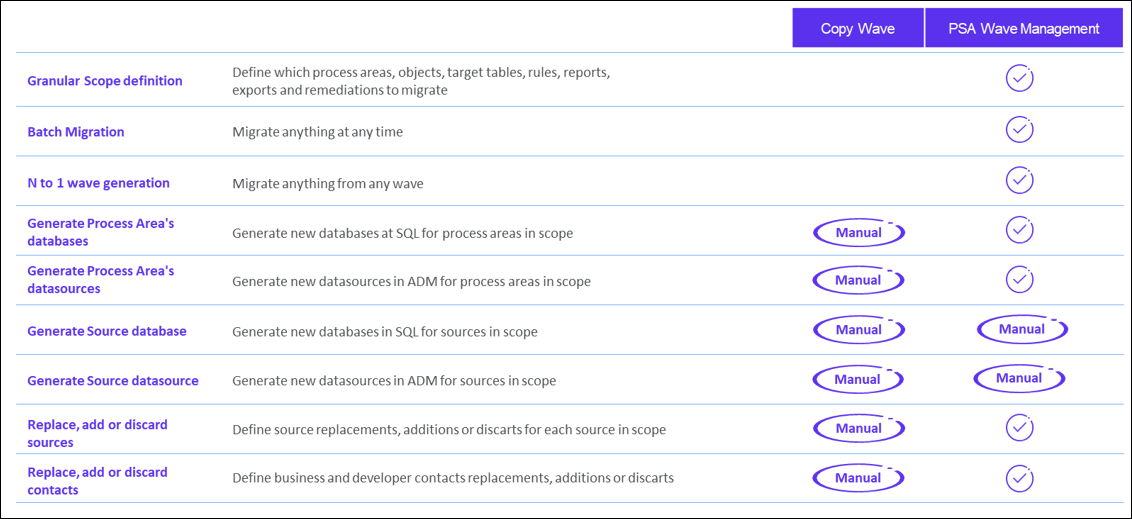The width and height of the screenshot is (1132, 519).
Task: Click PSA checkmark for Replace, add or discard contacts
Action: [1019, 478]
